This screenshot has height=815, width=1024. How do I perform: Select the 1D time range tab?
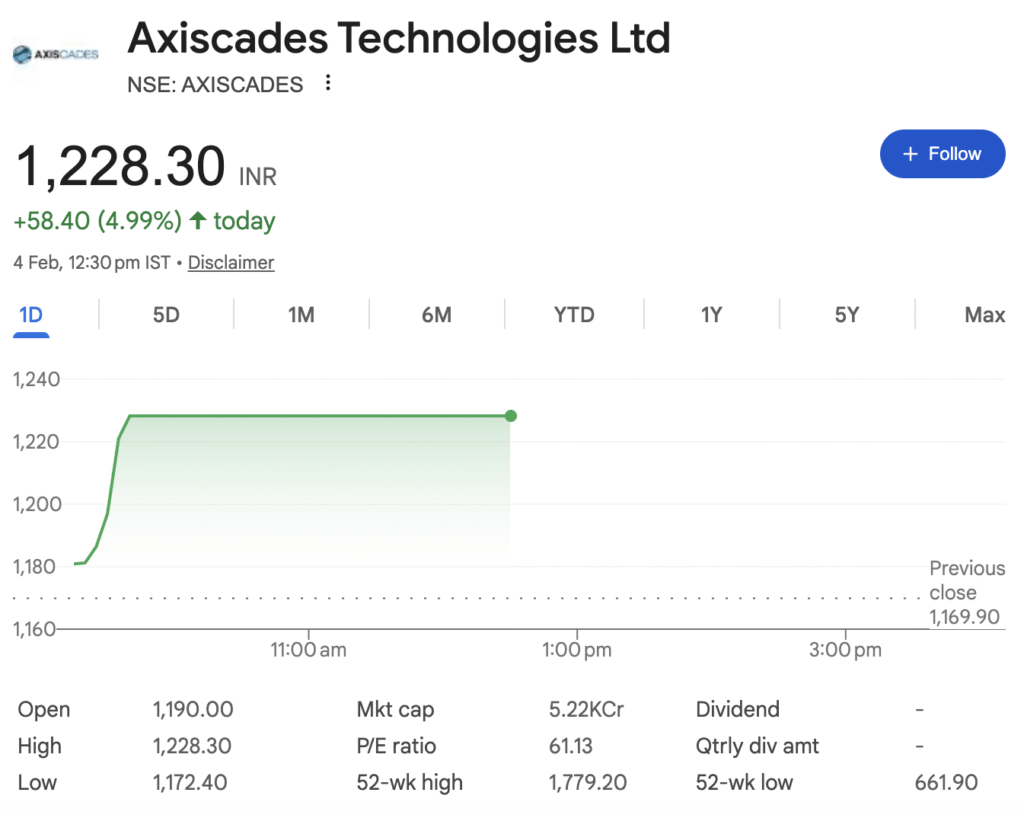31,315
